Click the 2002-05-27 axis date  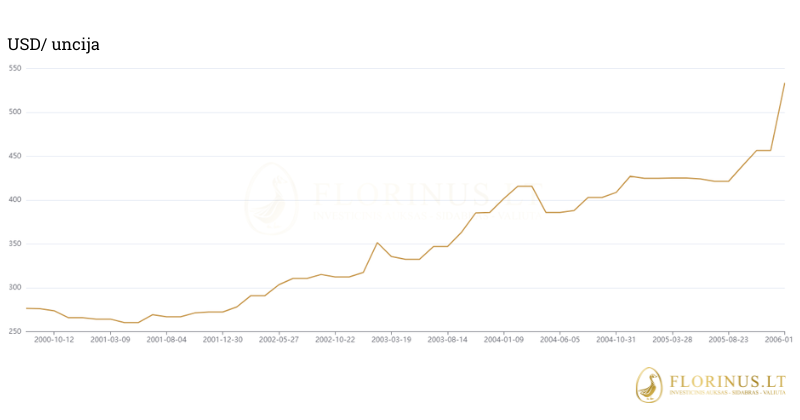tap(279, 340)
